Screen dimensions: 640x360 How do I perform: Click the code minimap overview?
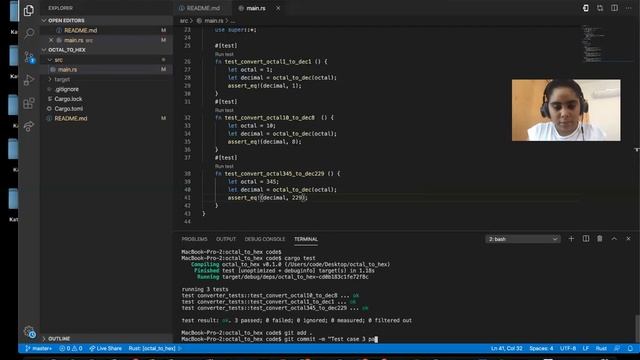point(607,44)
